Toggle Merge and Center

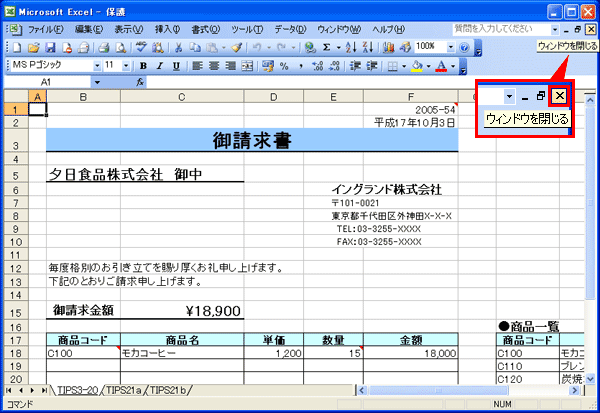point(247,66)
